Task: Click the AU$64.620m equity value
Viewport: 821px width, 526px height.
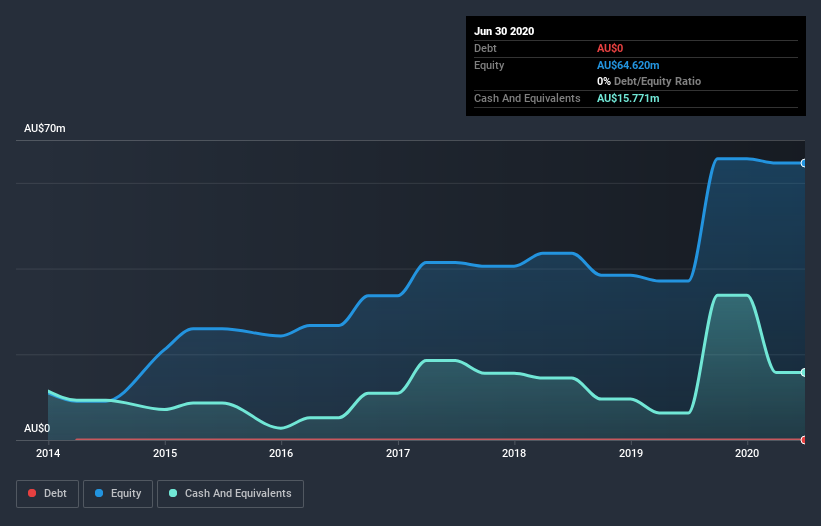Action: [x=628, y=65]
